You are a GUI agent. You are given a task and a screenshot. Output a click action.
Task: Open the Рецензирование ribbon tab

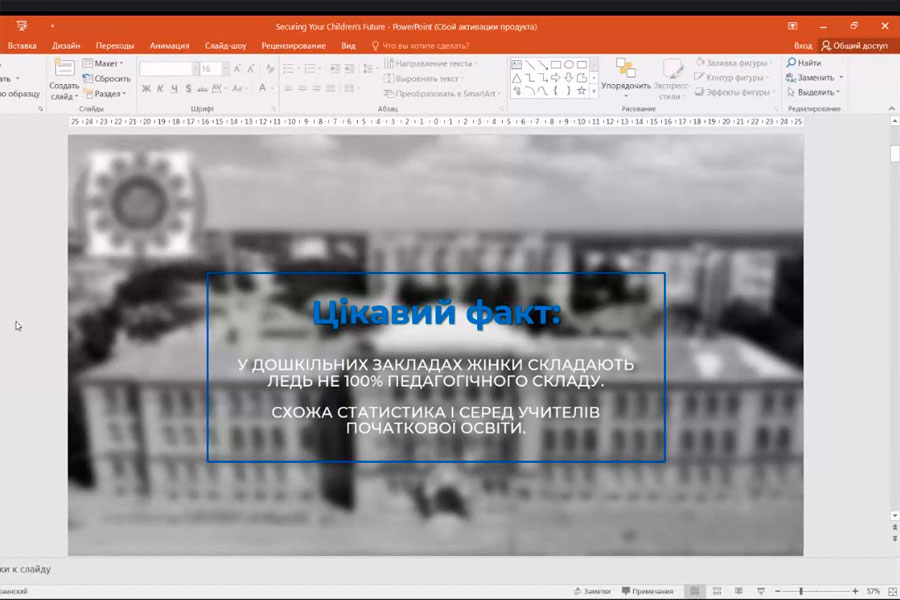point(293,45)
